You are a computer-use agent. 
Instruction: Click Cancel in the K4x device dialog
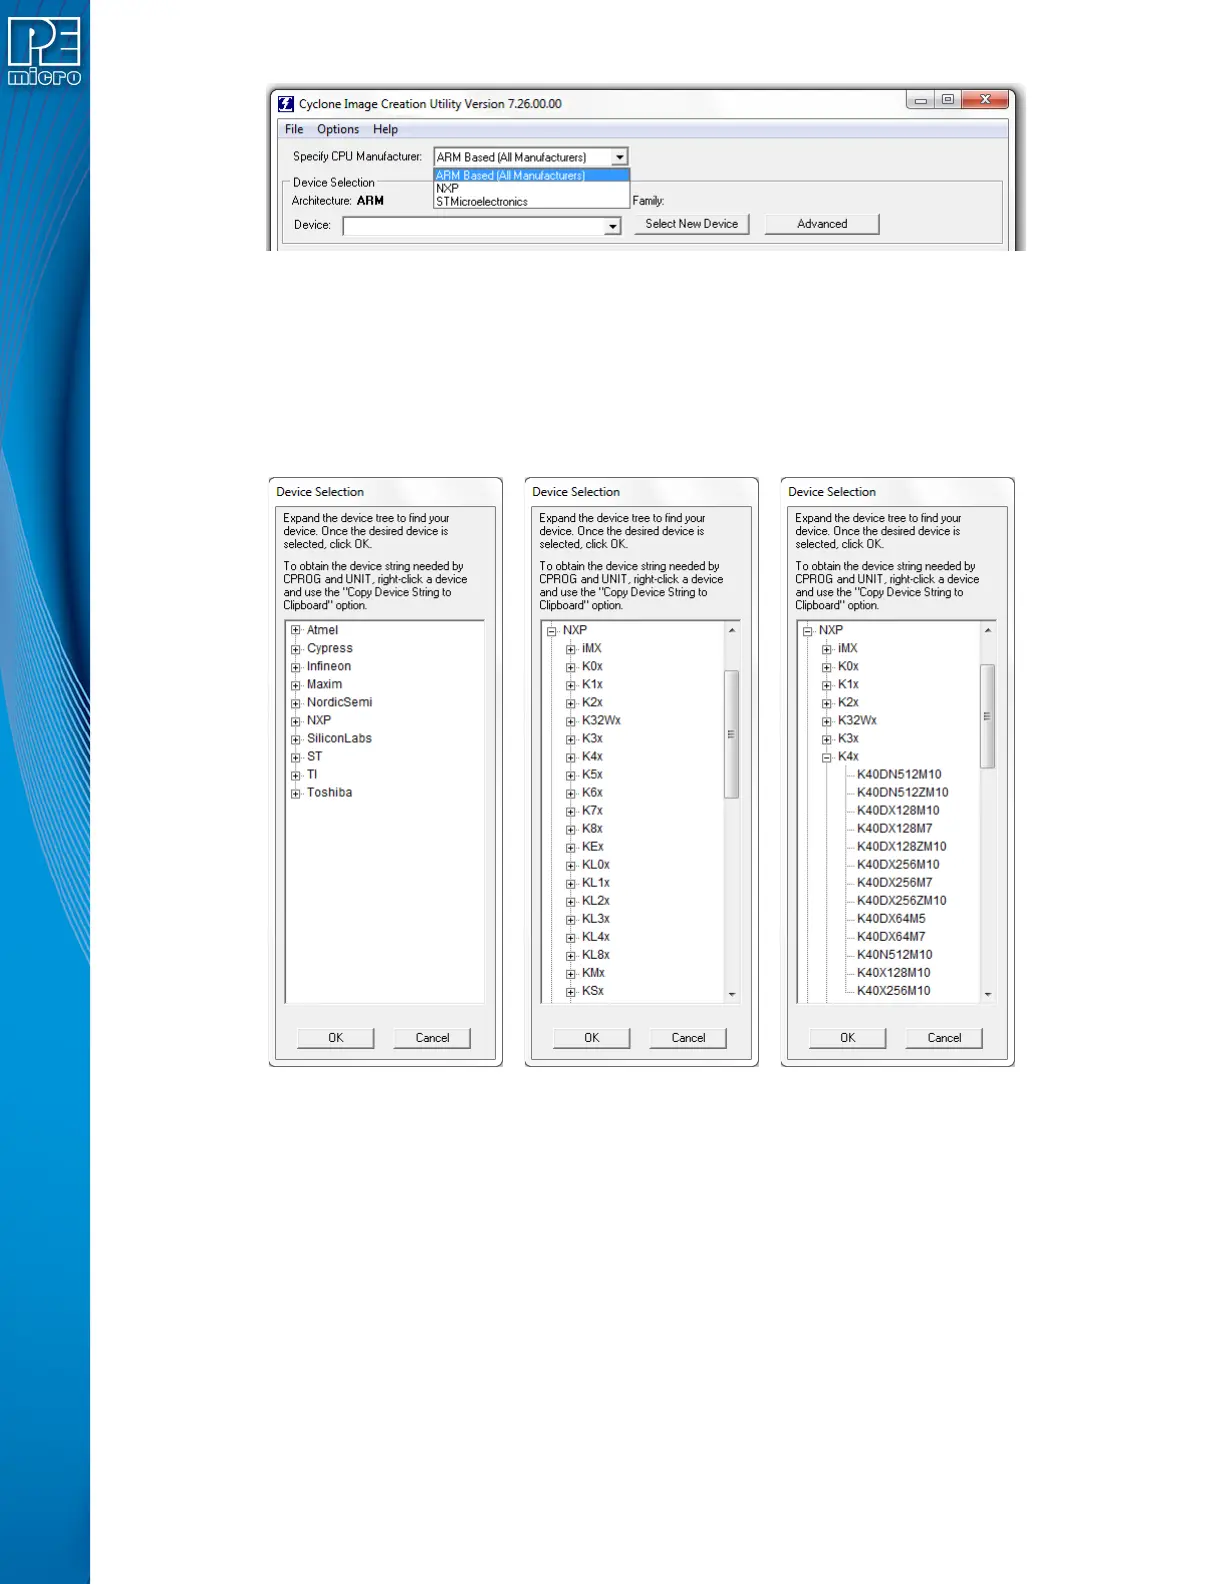pos(944,1038)
